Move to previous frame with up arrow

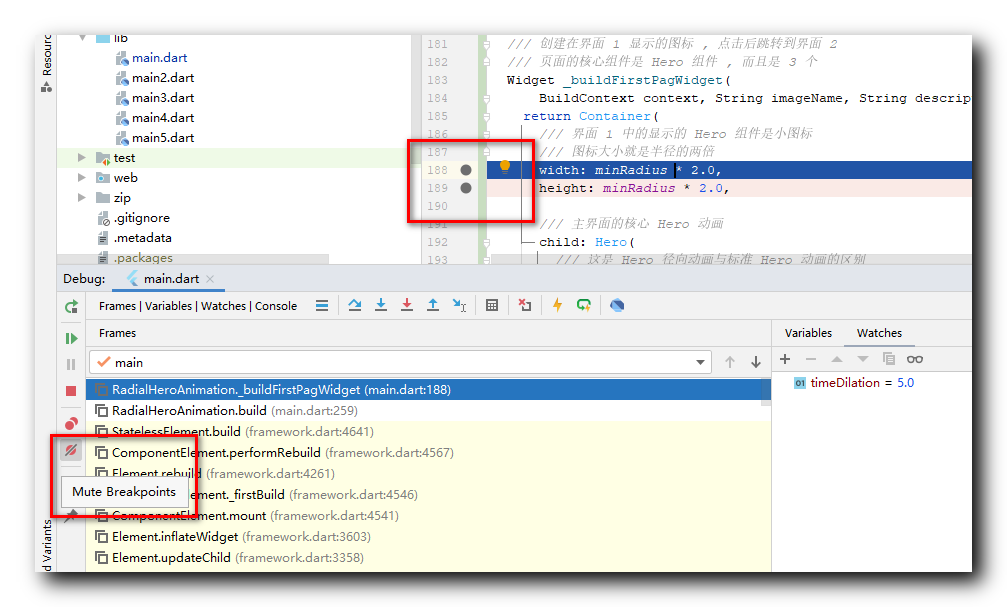click(x=730, y=362)
